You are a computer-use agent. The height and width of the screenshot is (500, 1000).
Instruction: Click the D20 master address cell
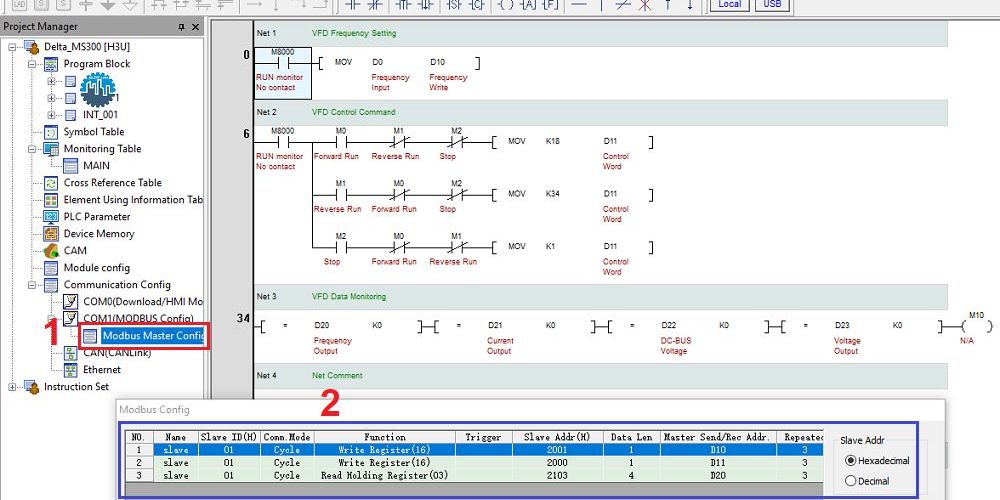point(718,476)
